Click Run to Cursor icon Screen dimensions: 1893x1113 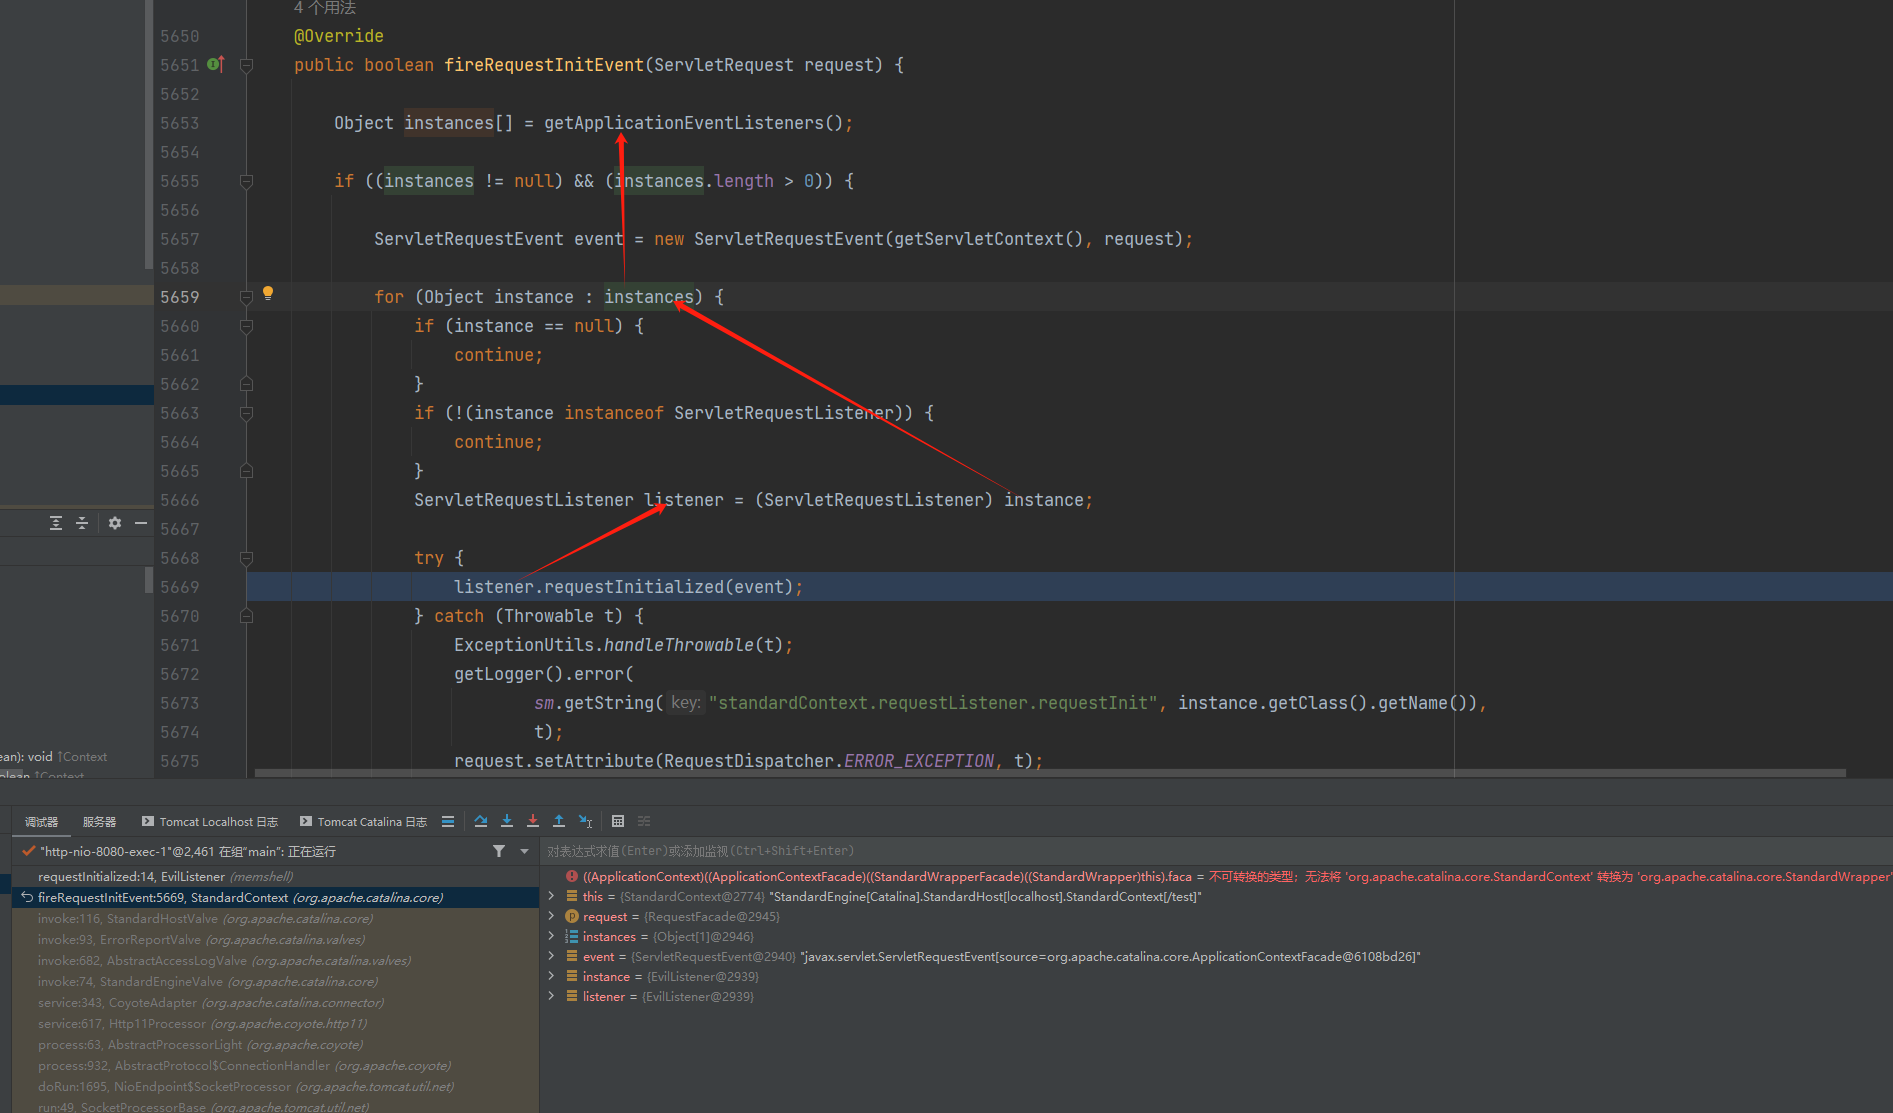(585, 821)
